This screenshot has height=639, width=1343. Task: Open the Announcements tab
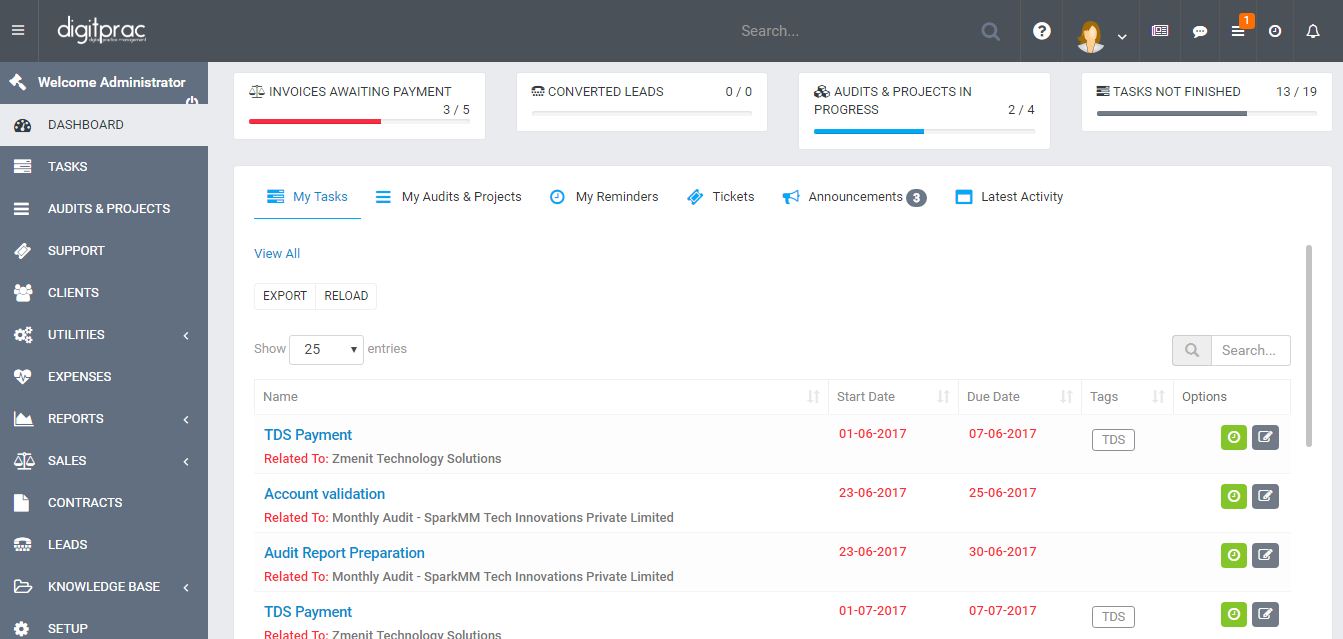coord(853,197)
